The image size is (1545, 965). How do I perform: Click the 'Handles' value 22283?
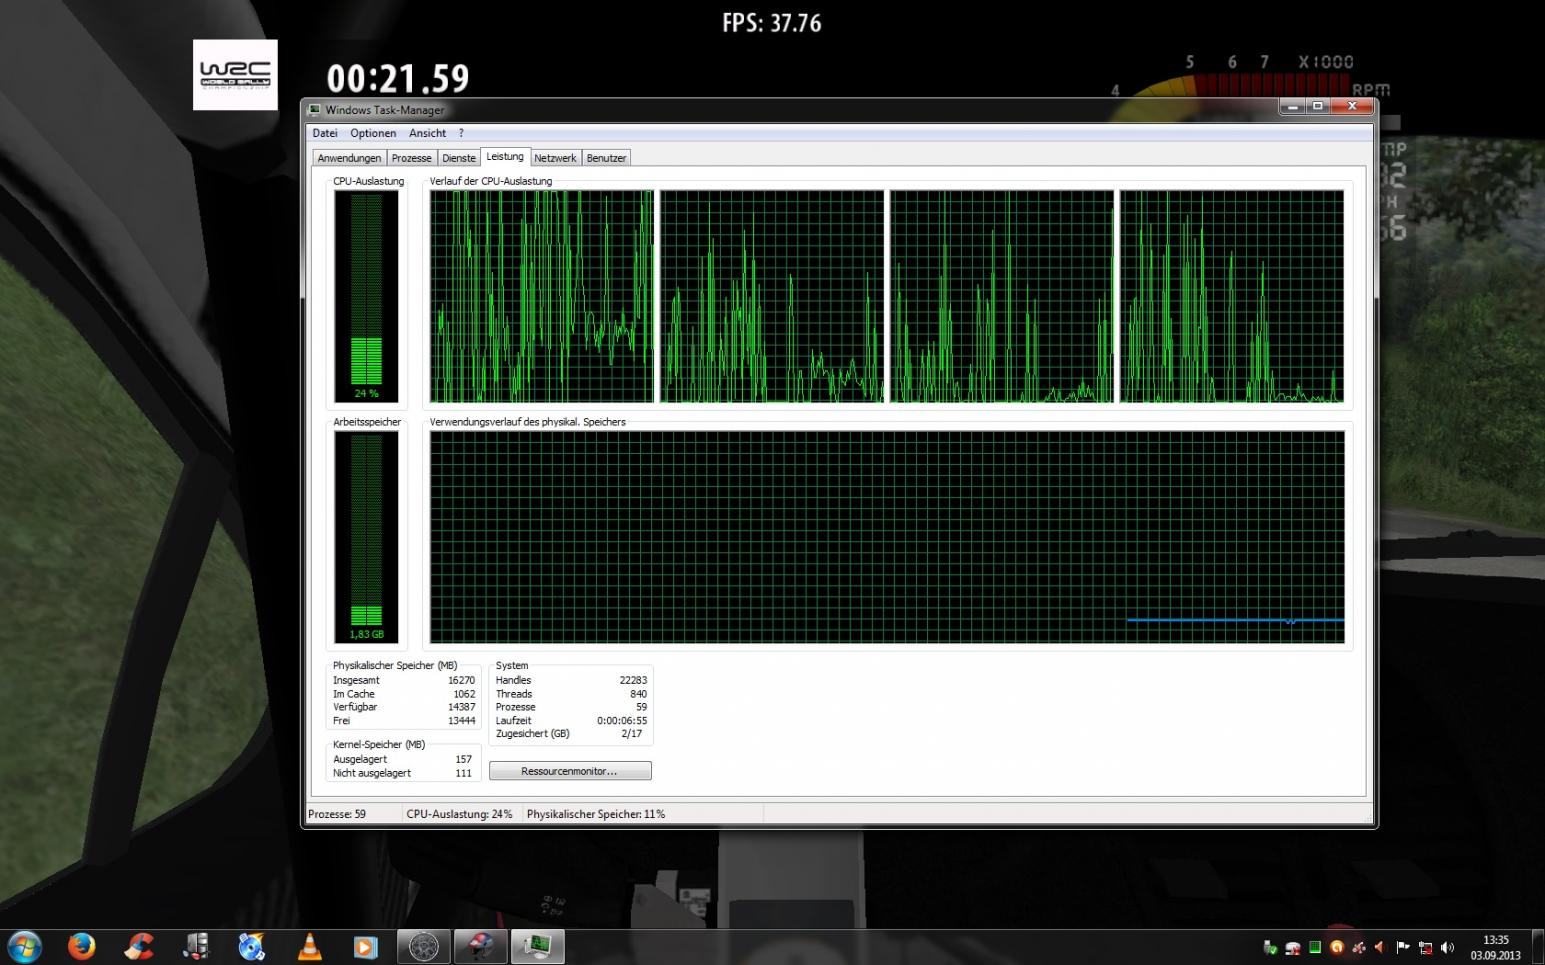point(633,680)
